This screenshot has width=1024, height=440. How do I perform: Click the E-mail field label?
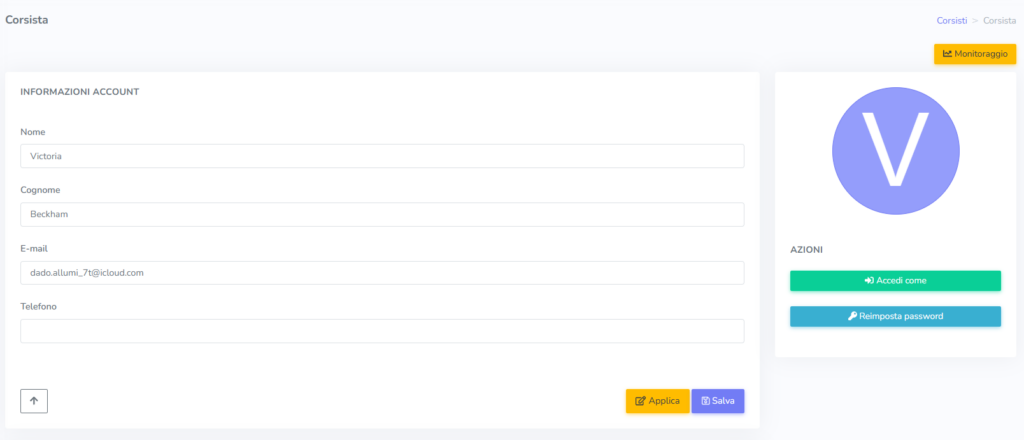click(34, 248)
